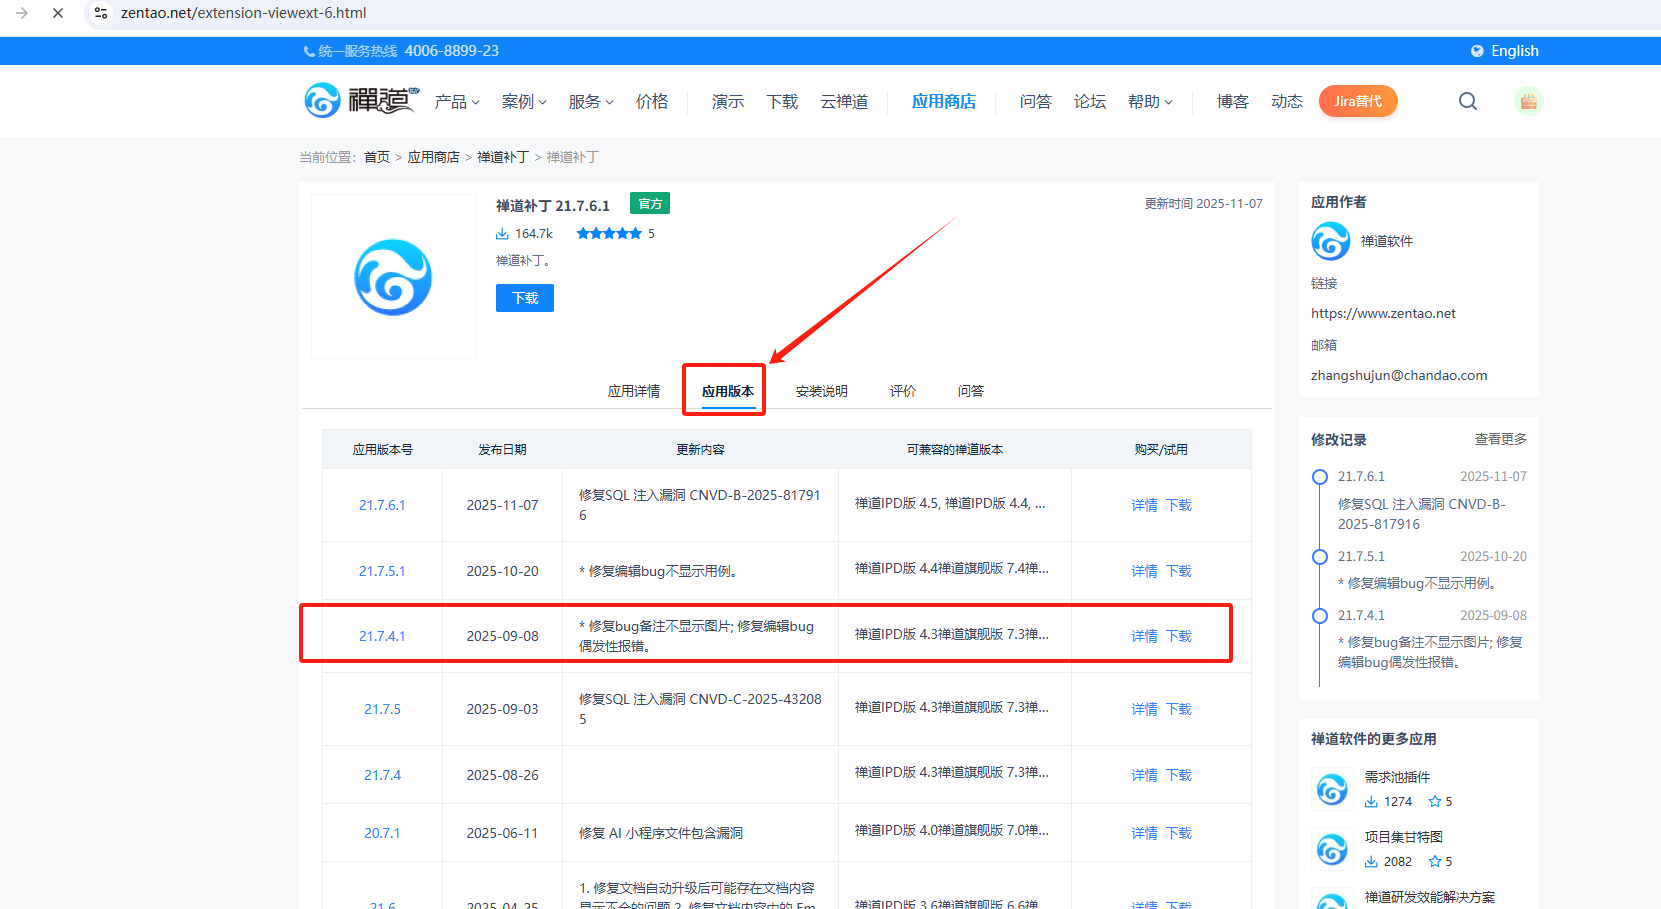Click 详情 for version 21.7.6.1
Screen dimensions: 1661x909
[x=1144, y=505]
